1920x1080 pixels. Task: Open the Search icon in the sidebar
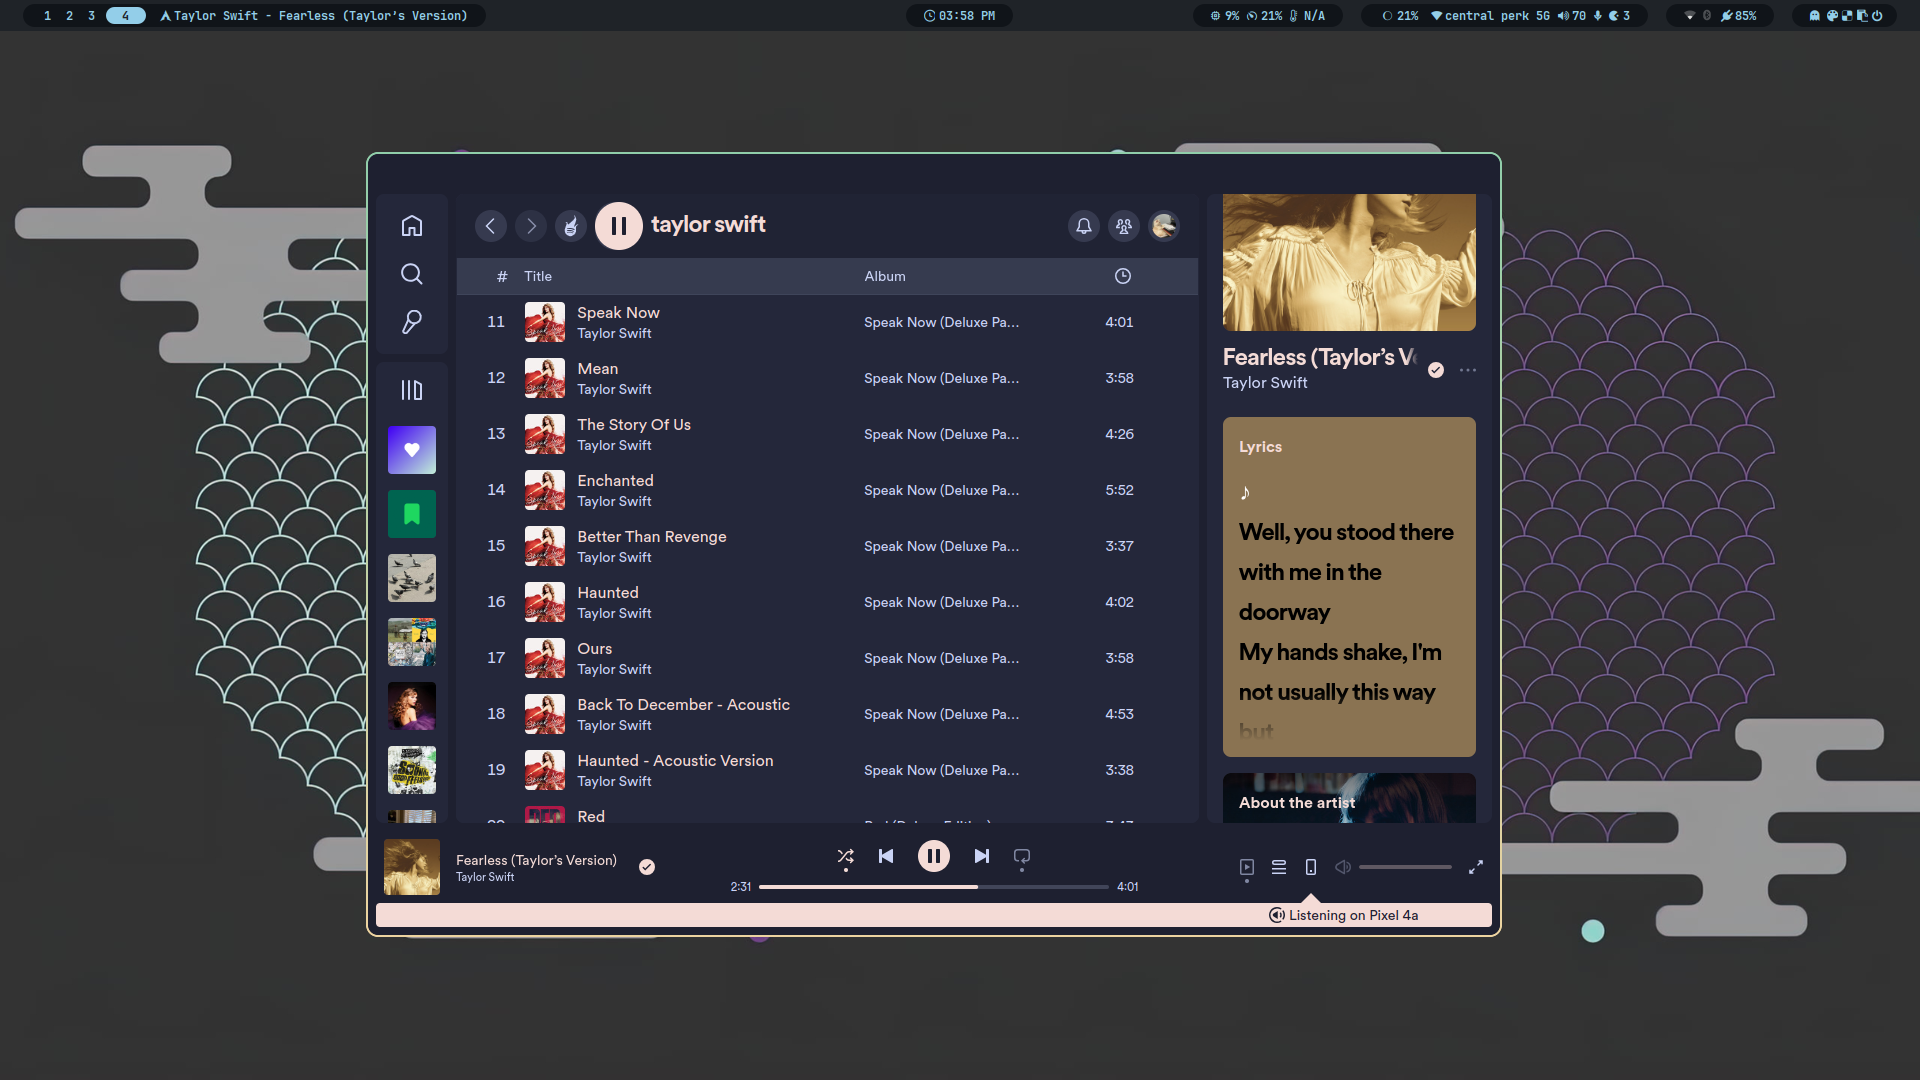coord(411,274)
